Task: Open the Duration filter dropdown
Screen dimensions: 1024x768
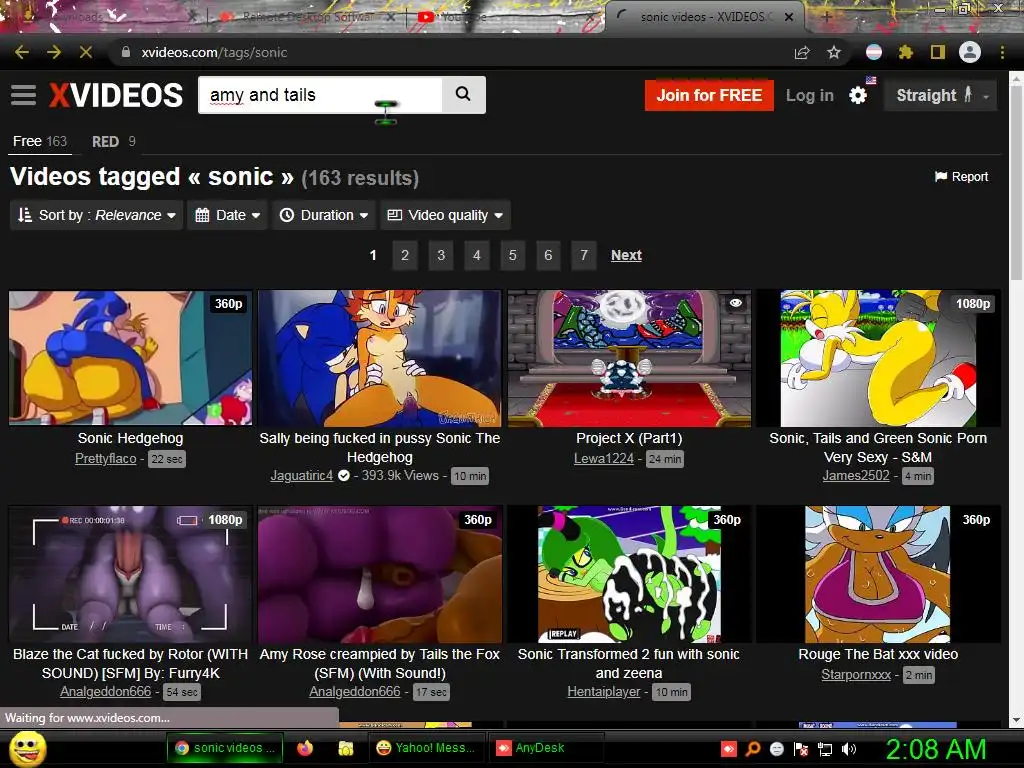Action: click(323, 215)
